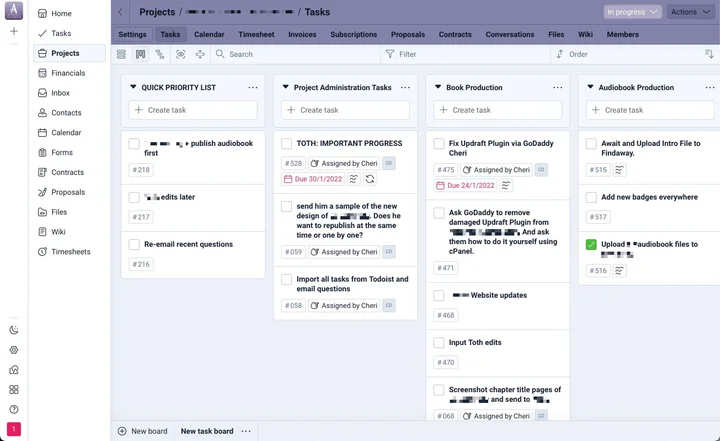
Task: Open the apps grid icon in left rail
Action: pyautogui.click(x=14, y=390)
